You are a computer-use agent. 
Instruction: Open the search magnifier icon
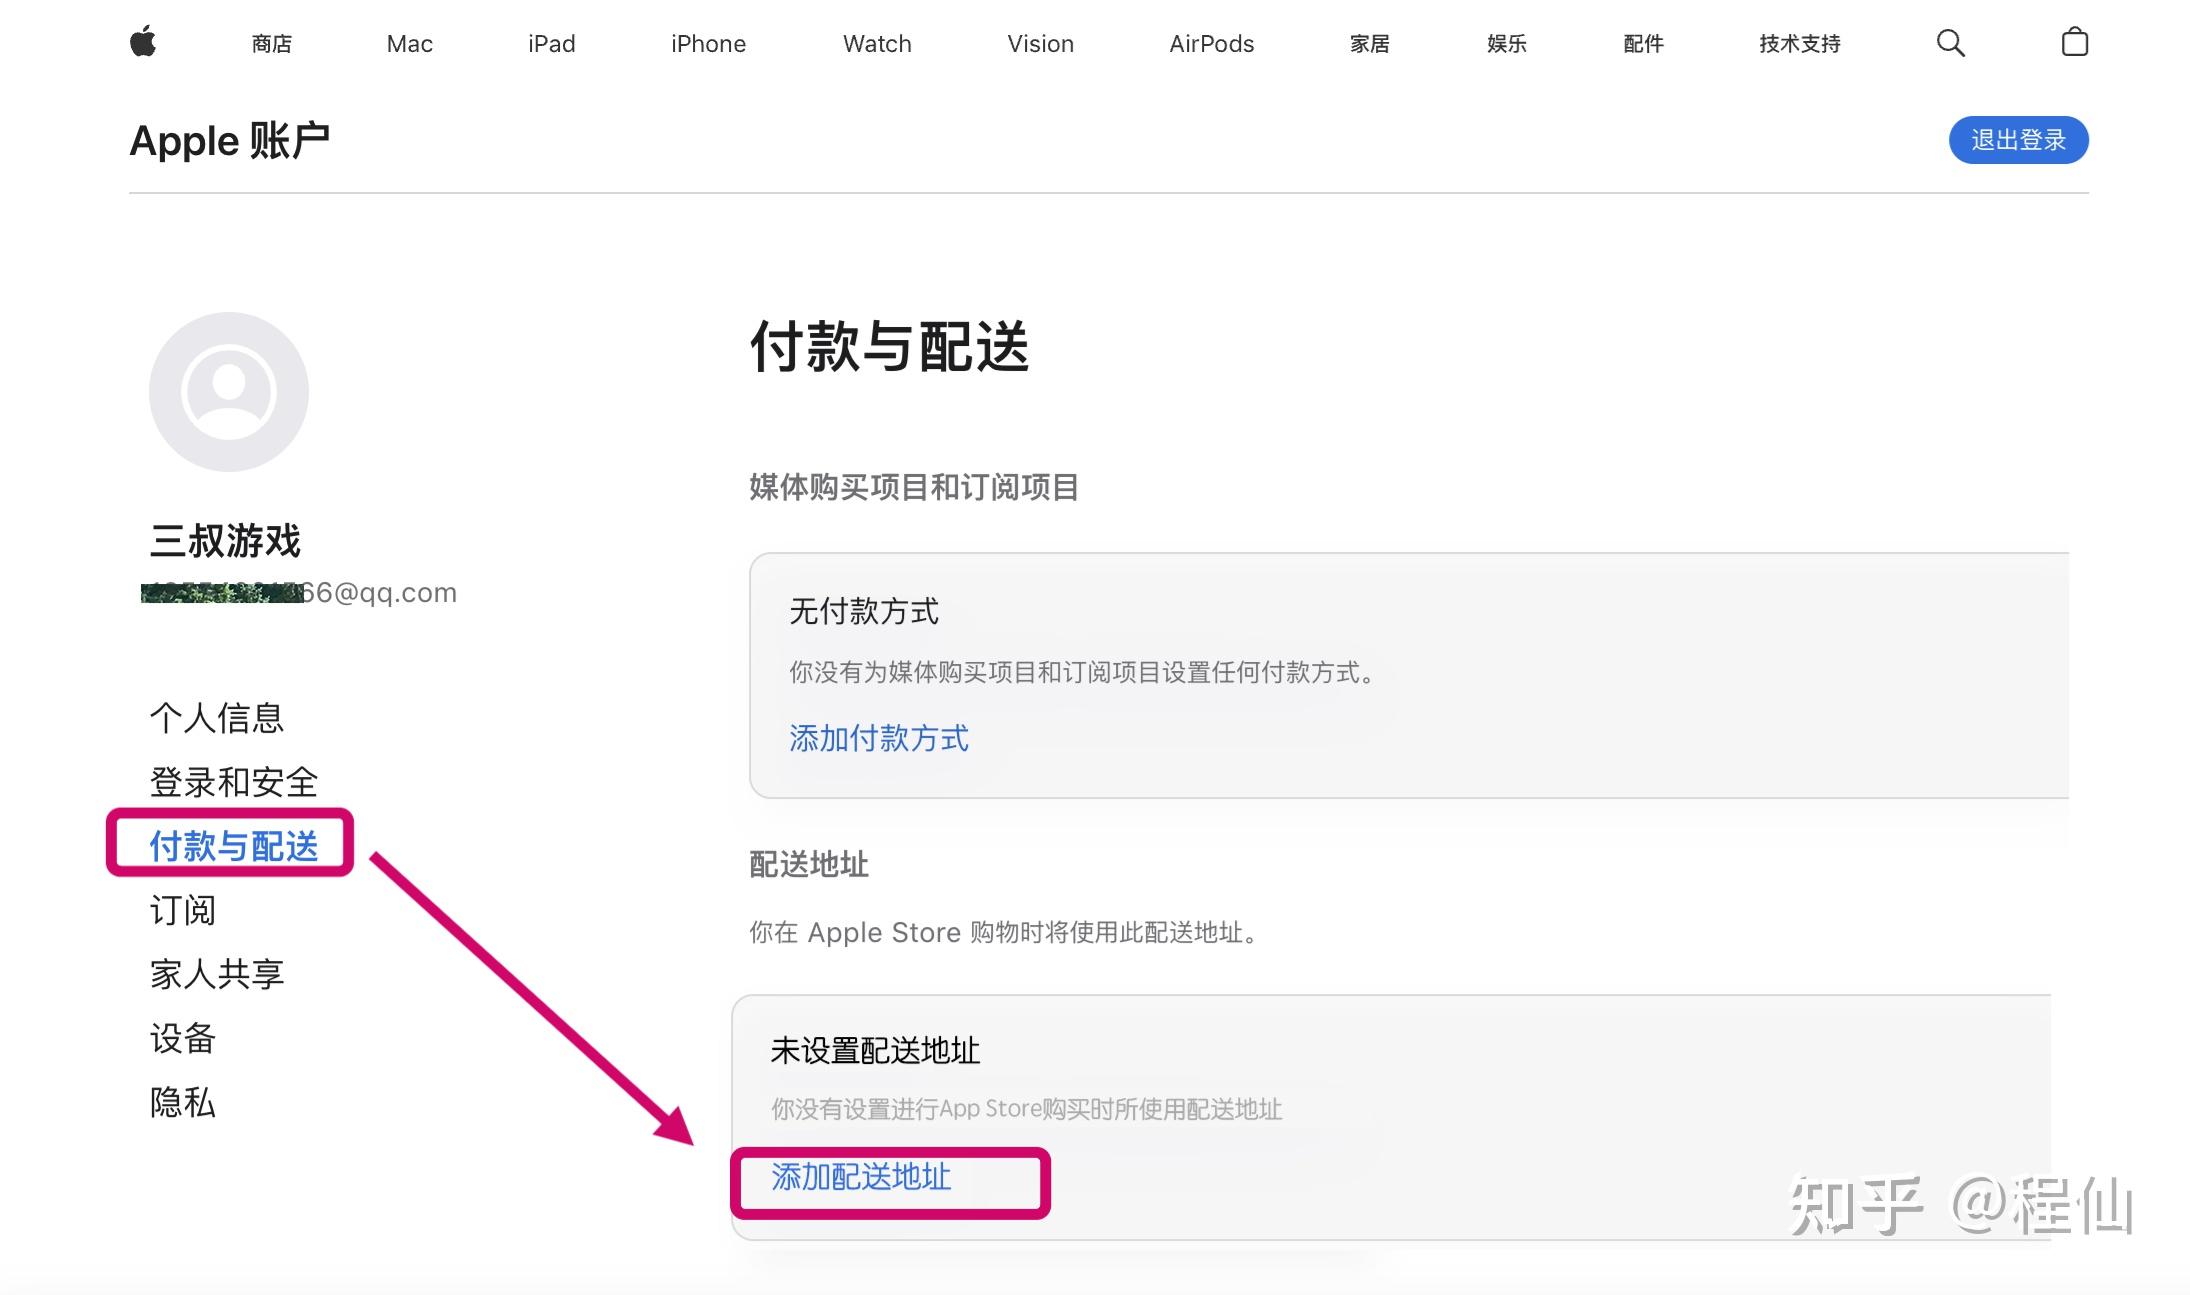(1950, 43)
